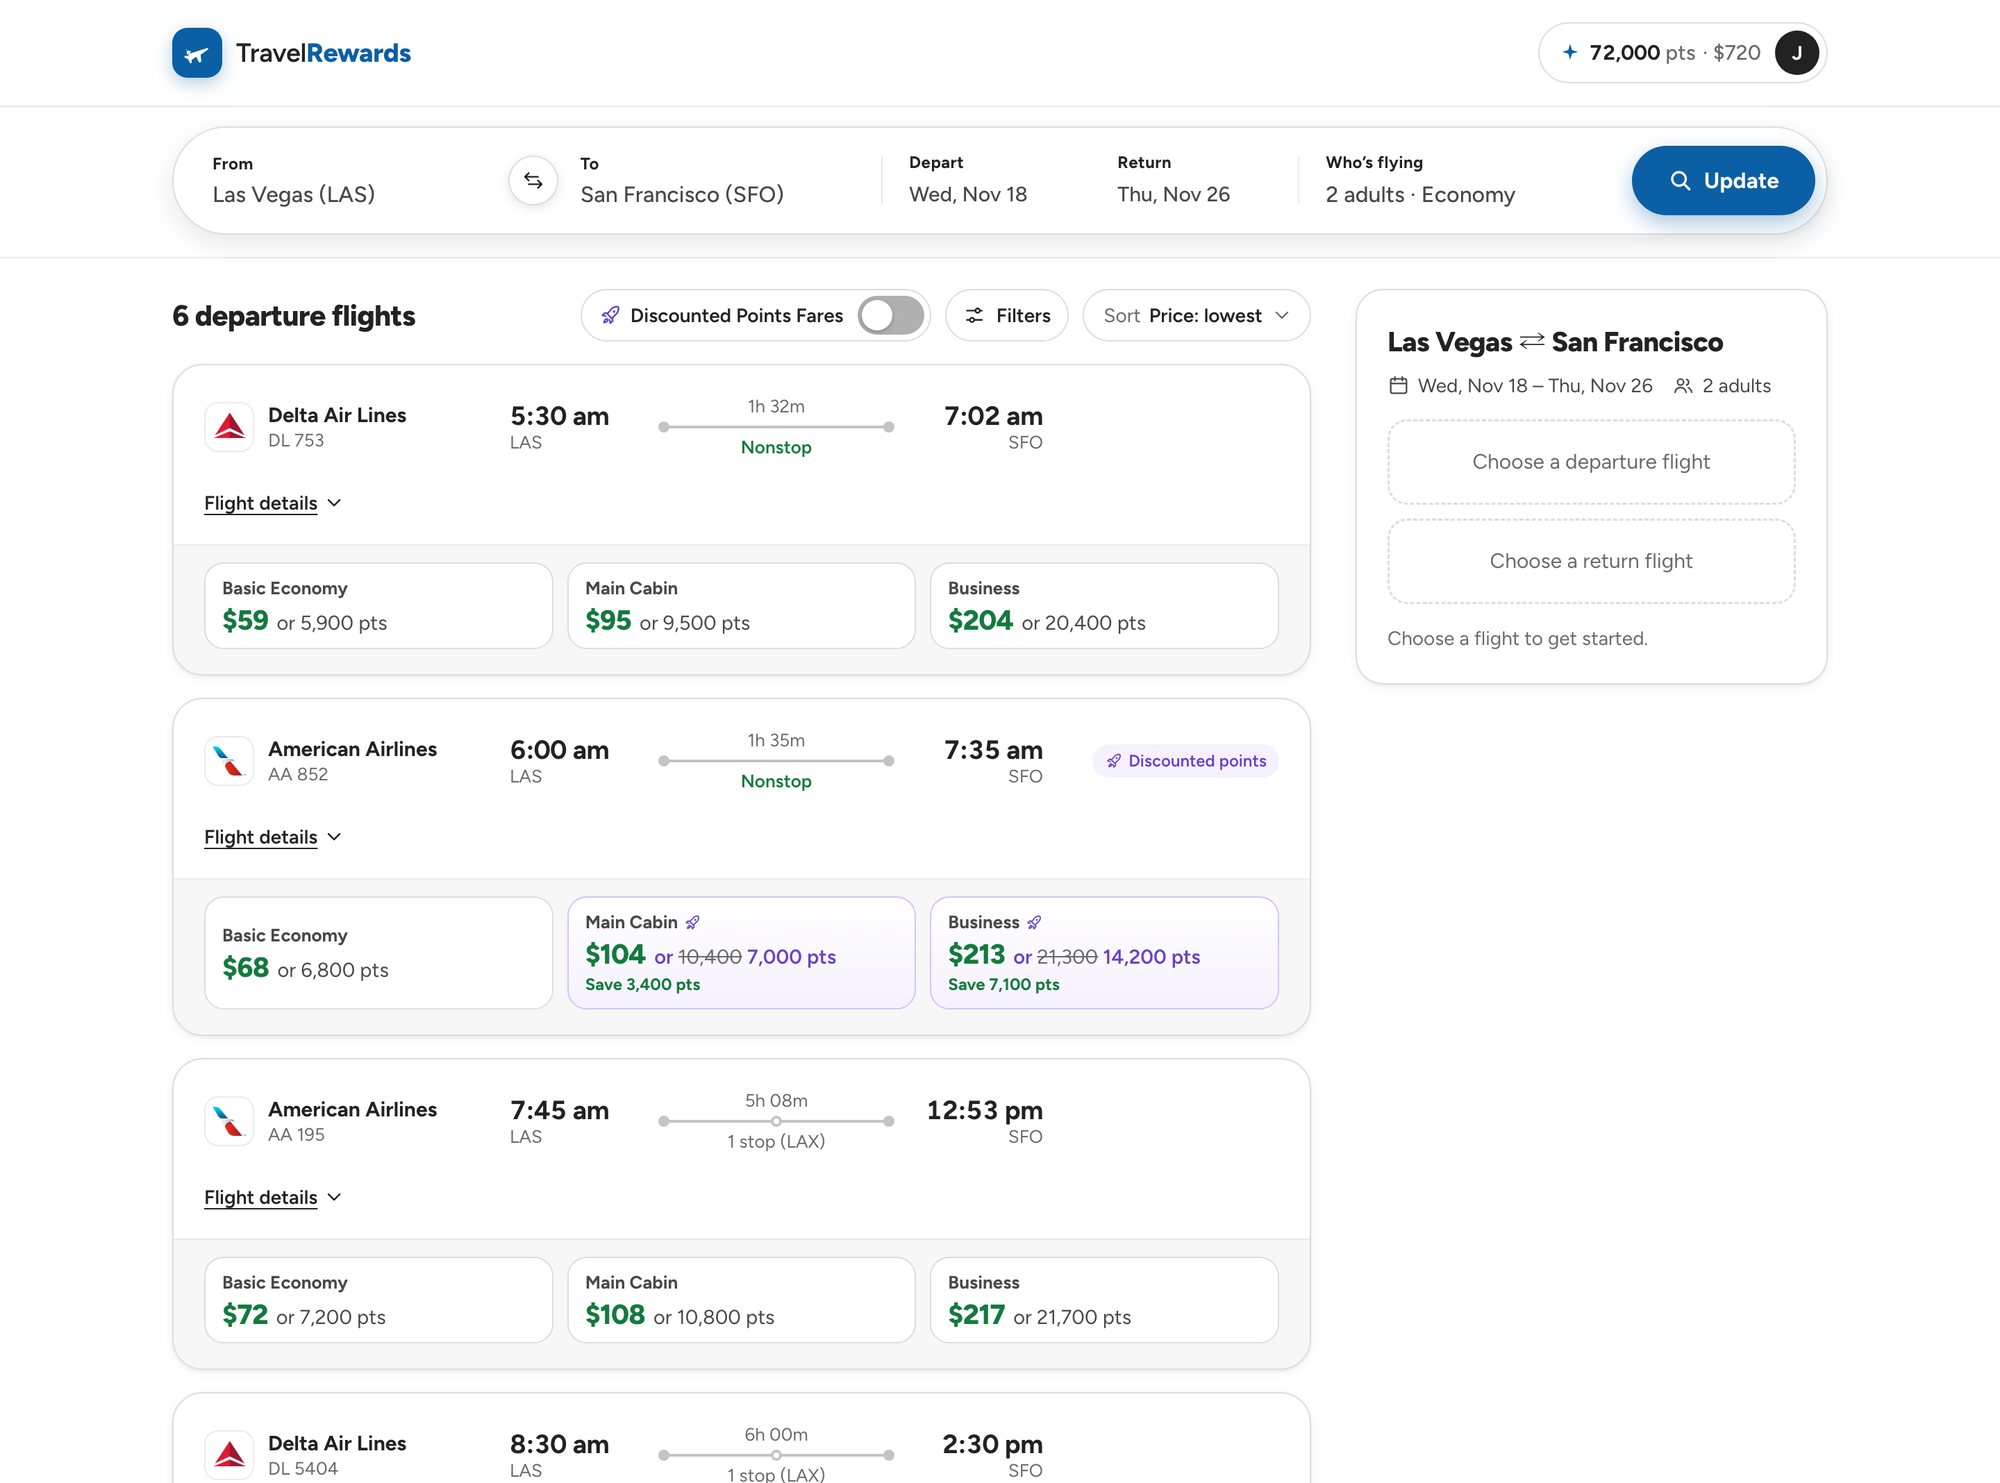2000x1483 pixels.
Task: Open the Sort Price: lowest dropdown
Action: [1196, 316]
